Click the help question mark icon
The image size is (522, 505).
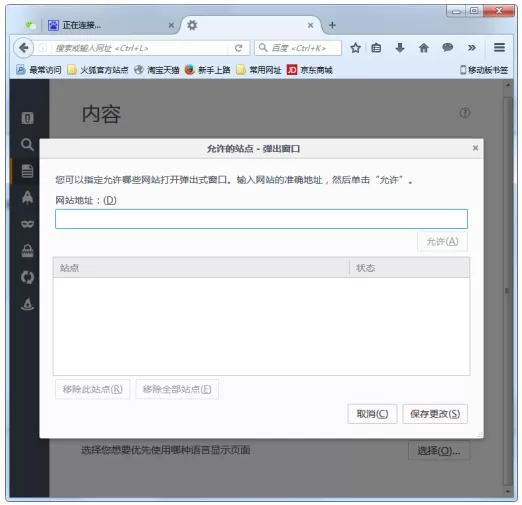[x=465, y=113]
